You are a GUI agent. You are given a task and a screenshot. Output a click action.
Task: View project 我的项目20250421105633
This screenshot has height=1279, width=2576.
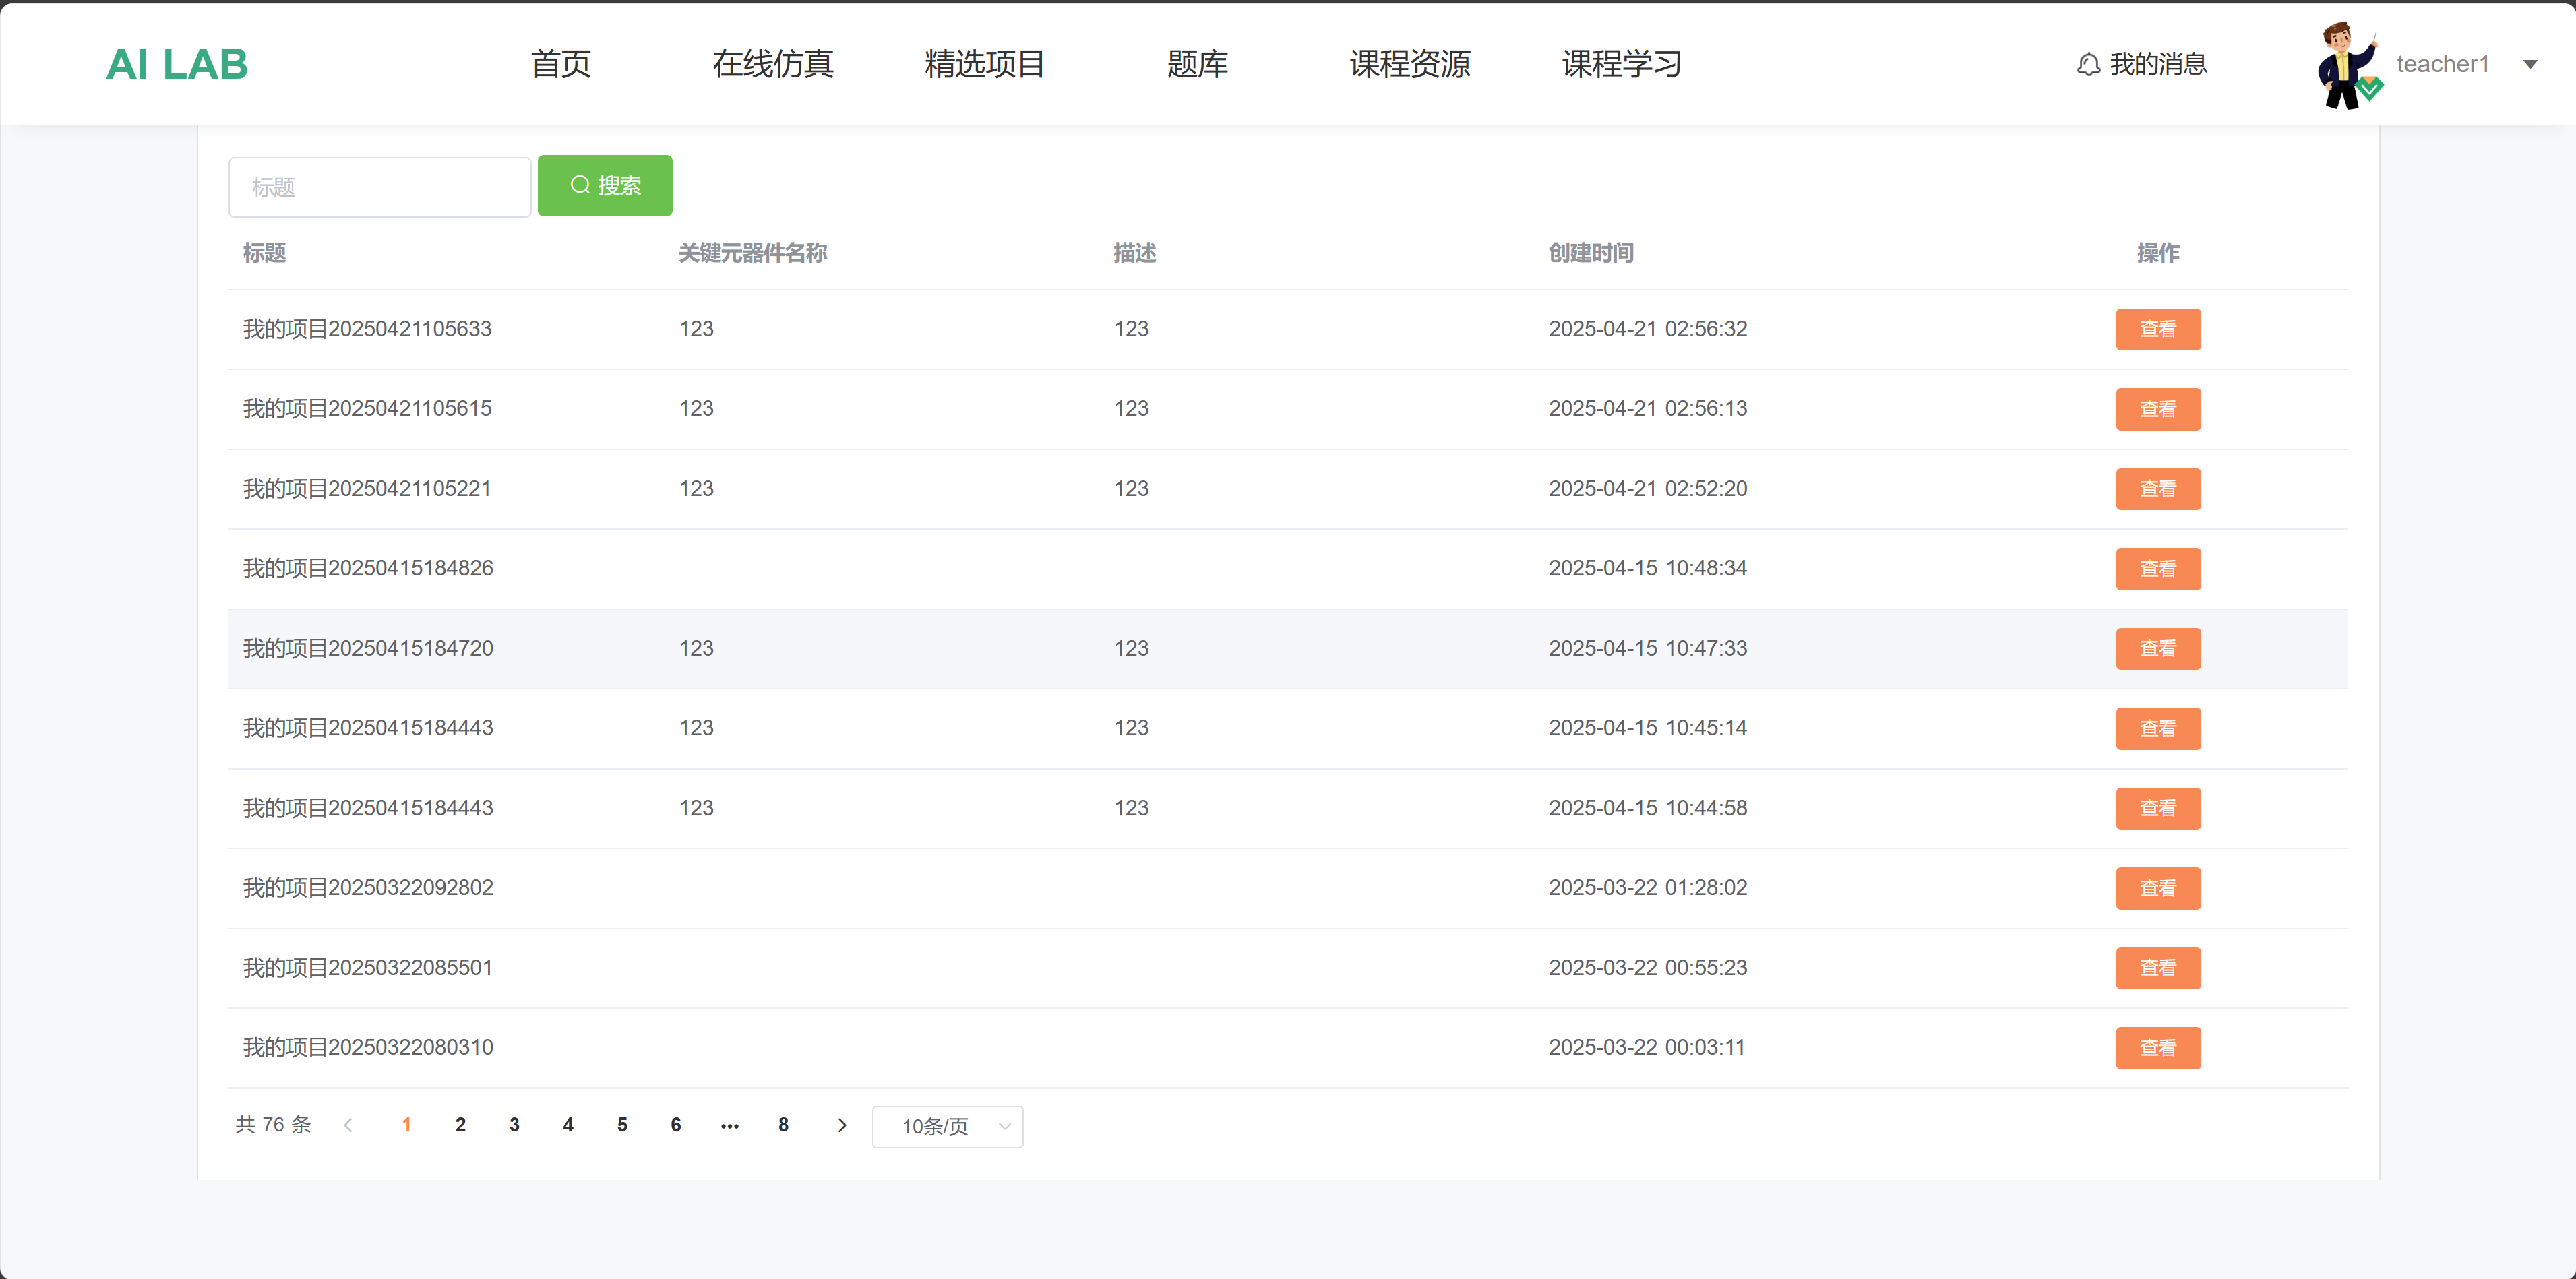point(2157,329)
